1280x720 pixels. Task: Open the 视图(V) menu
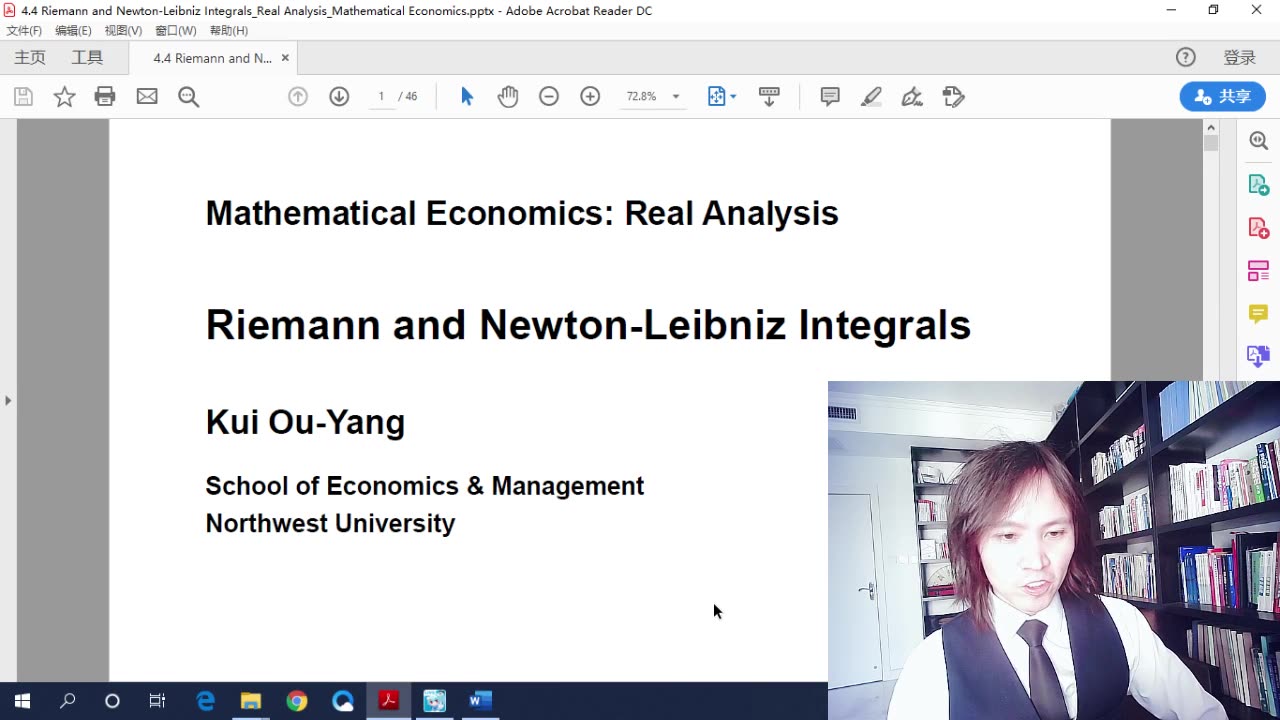[123, 31]
